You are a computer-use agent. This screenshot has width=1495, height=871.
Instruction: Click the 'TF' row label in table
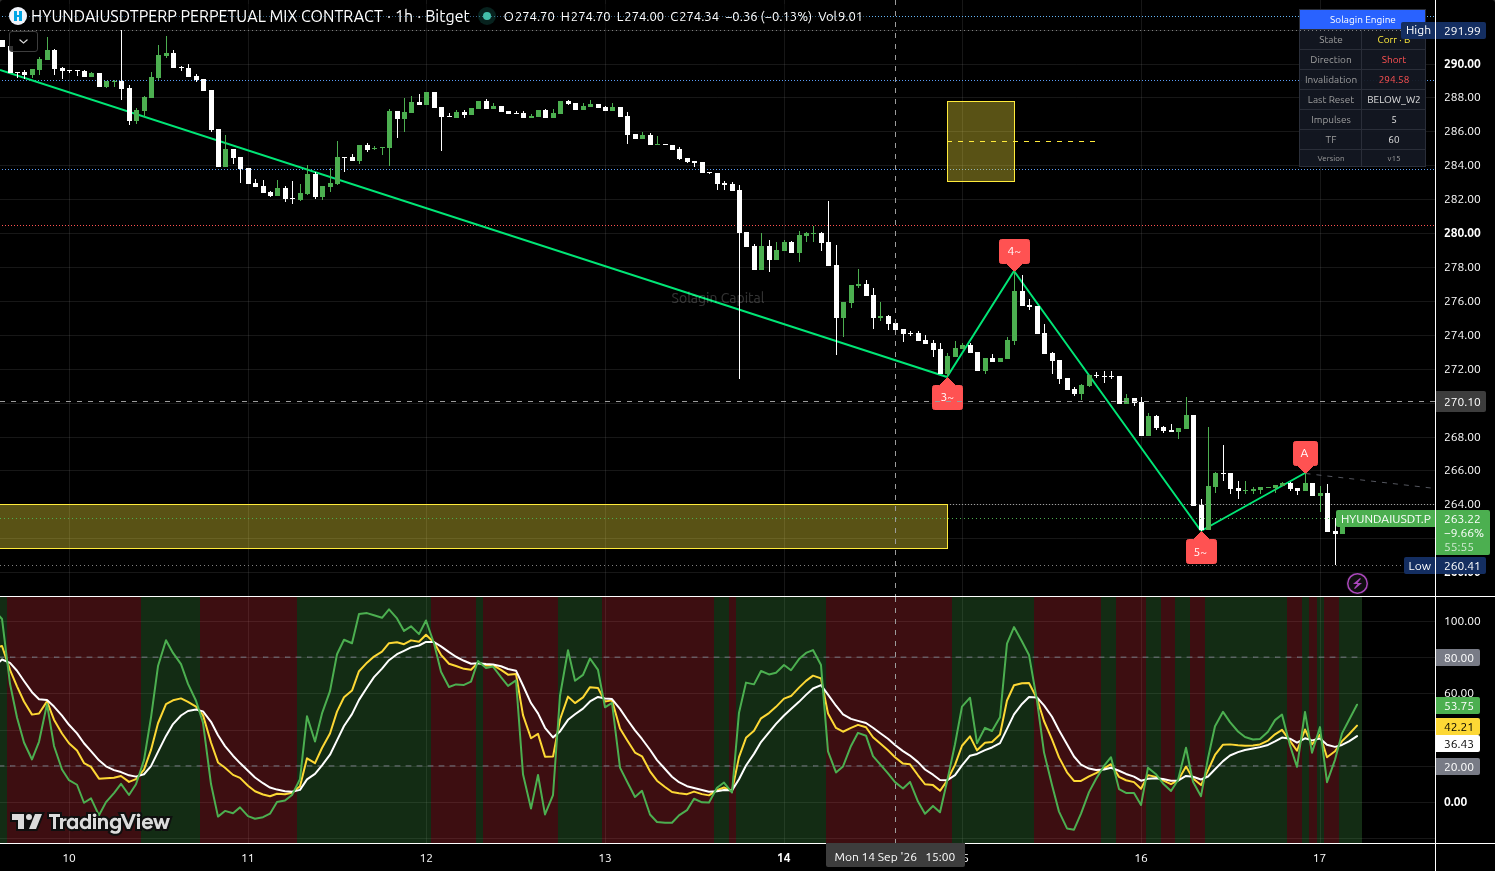[x=1330, y=140]
